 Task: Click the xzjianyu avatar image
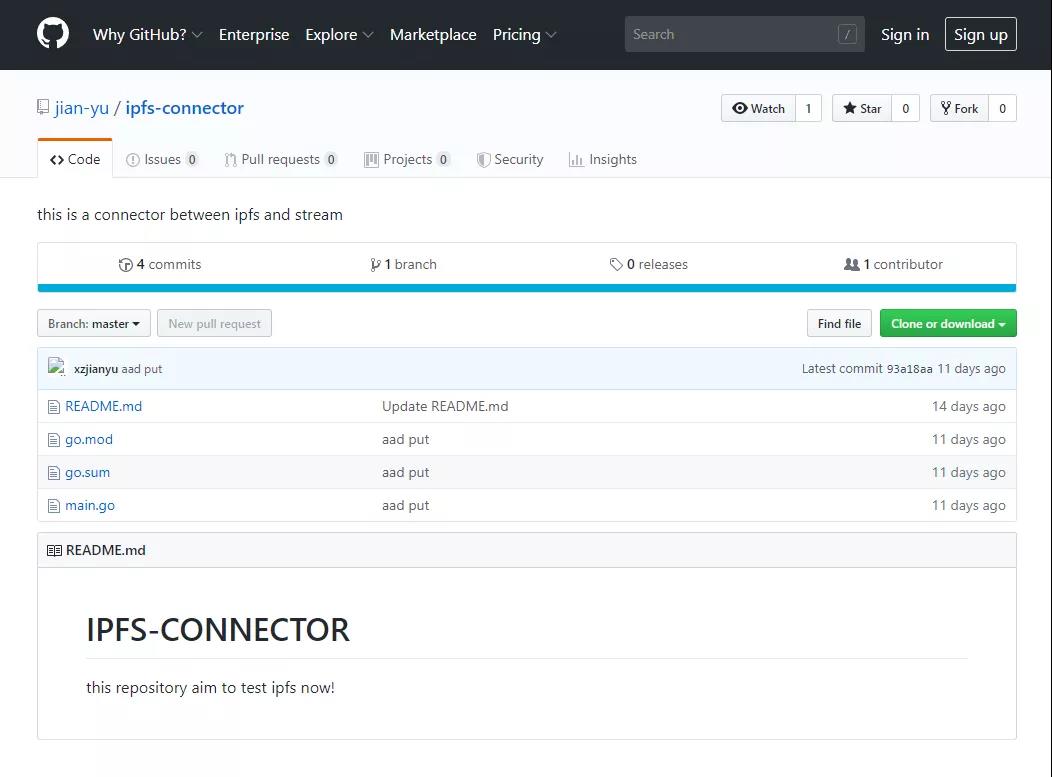[56, 367]
